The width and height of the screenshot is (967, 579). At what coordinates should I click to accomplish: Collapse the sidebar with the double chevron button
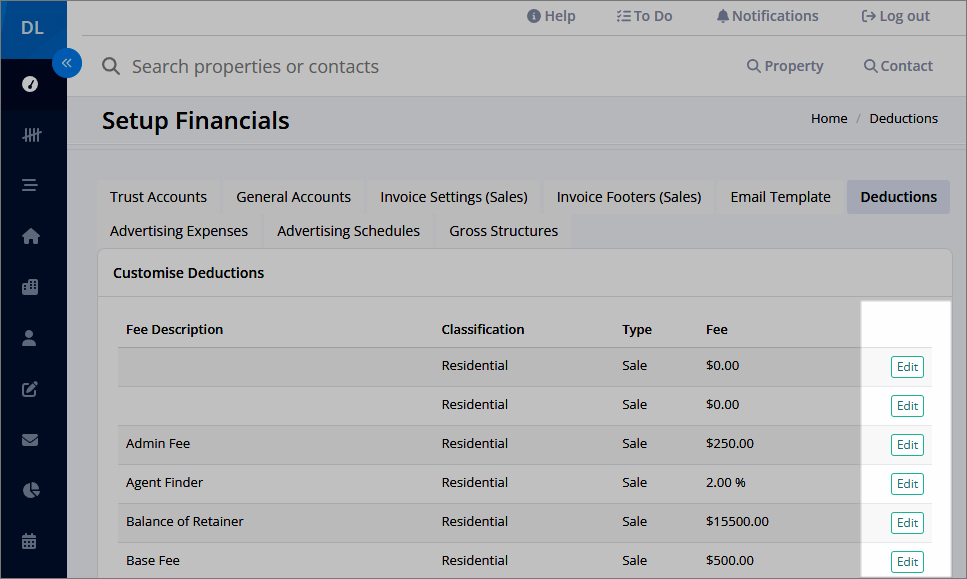(67, 63)
